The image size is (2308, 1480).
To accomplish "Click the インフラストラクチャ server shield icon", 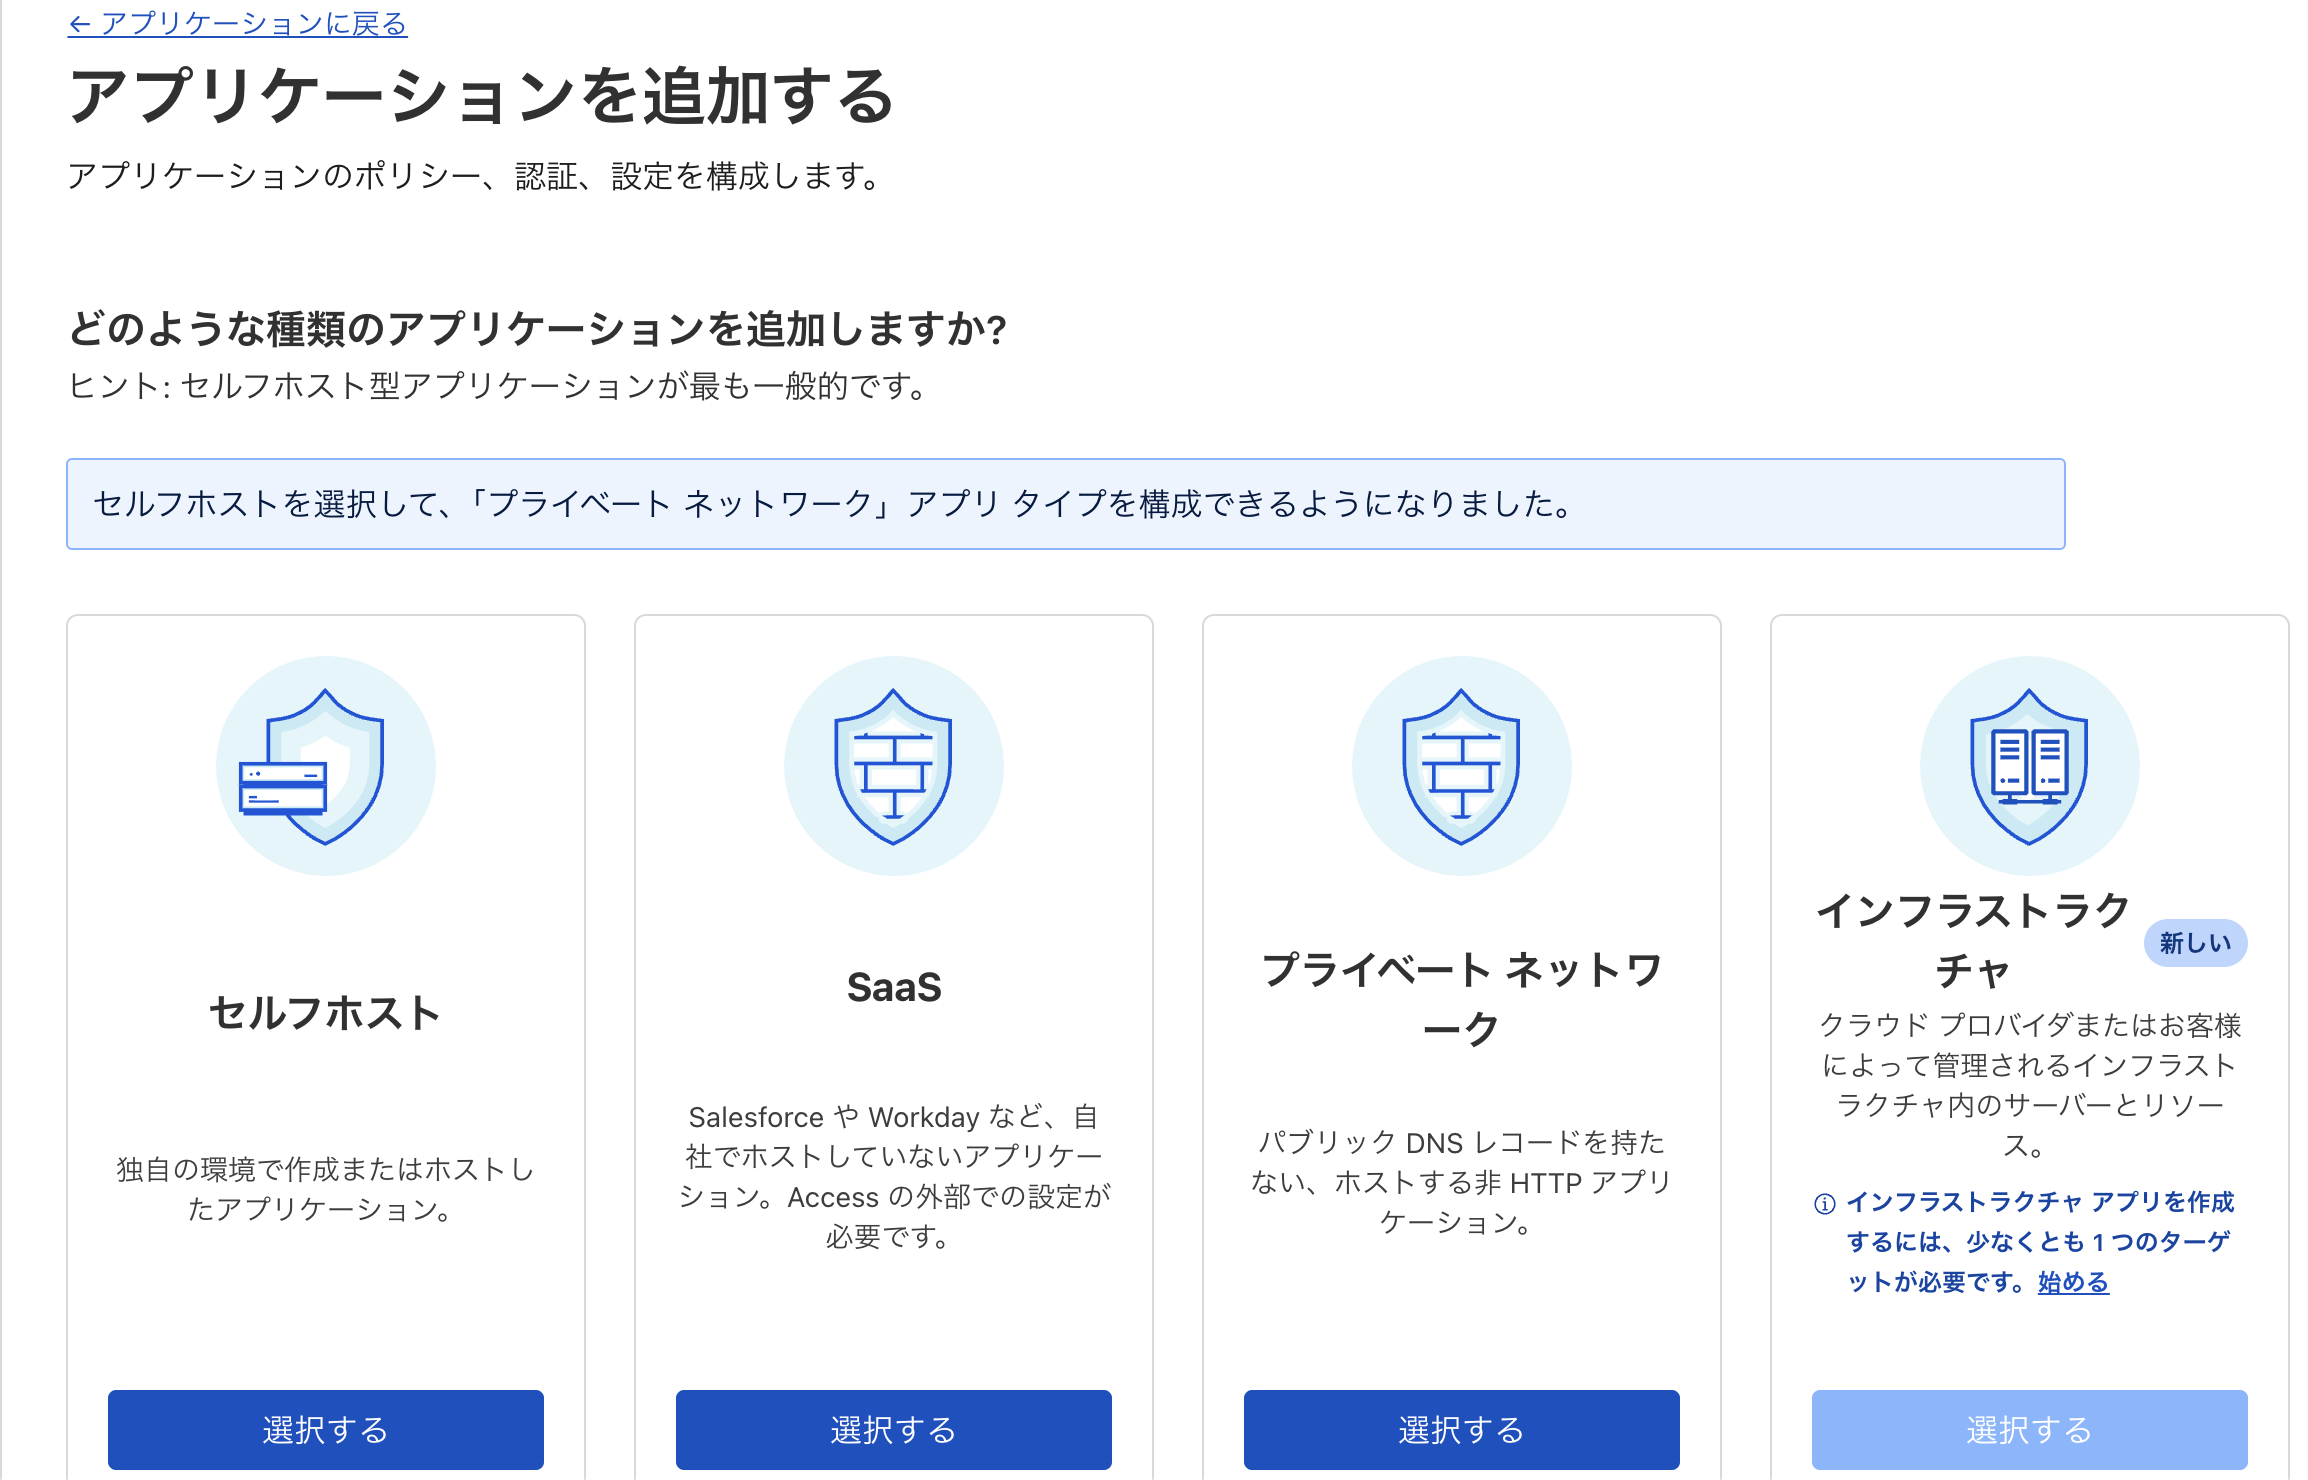I will pyautogui.click(x=2029, y=766).
